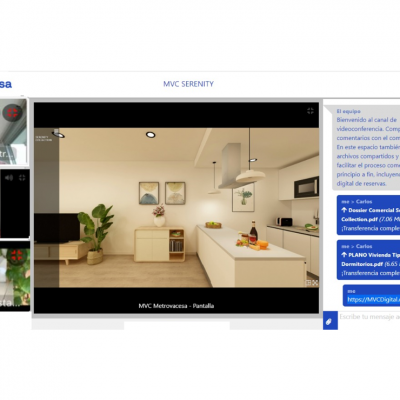Focus the 'Escribe tu mensaje' chat field
The height and width of the screenshot is (400, 400).
pos(369,317)
